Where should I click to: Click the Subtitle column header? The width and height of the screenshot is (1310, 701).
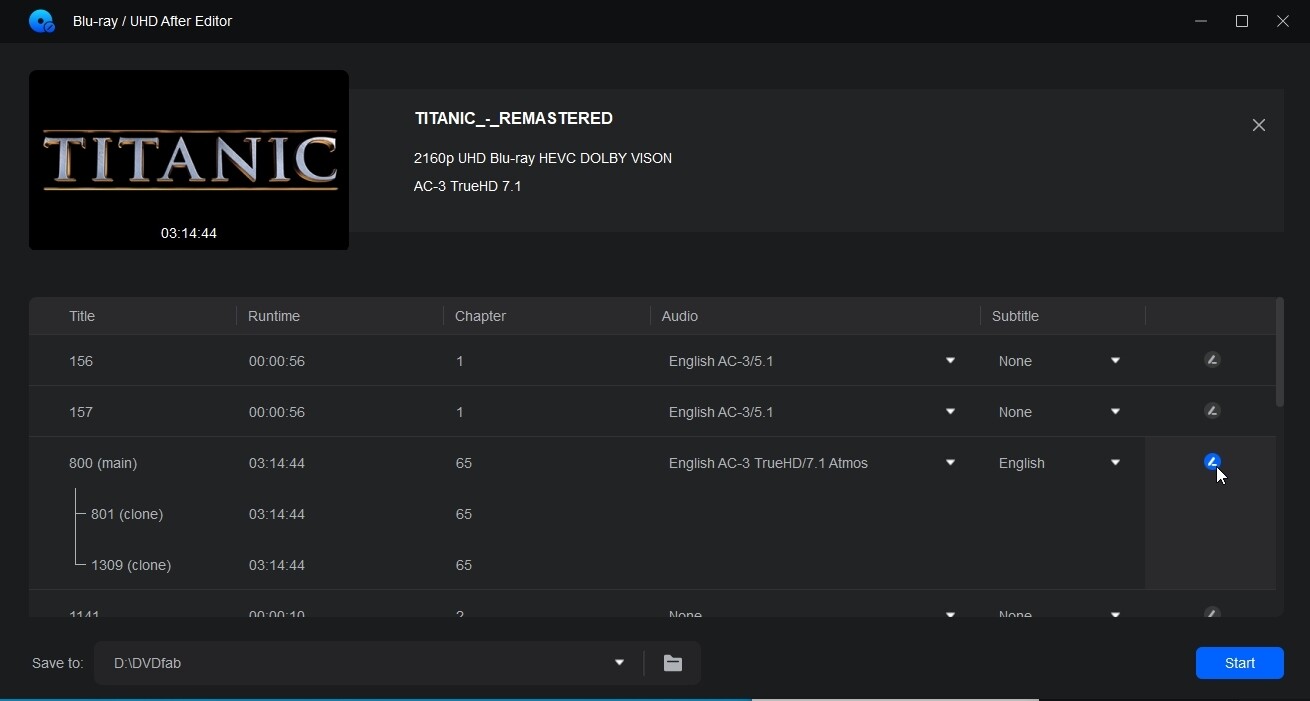pos(1015,316)
